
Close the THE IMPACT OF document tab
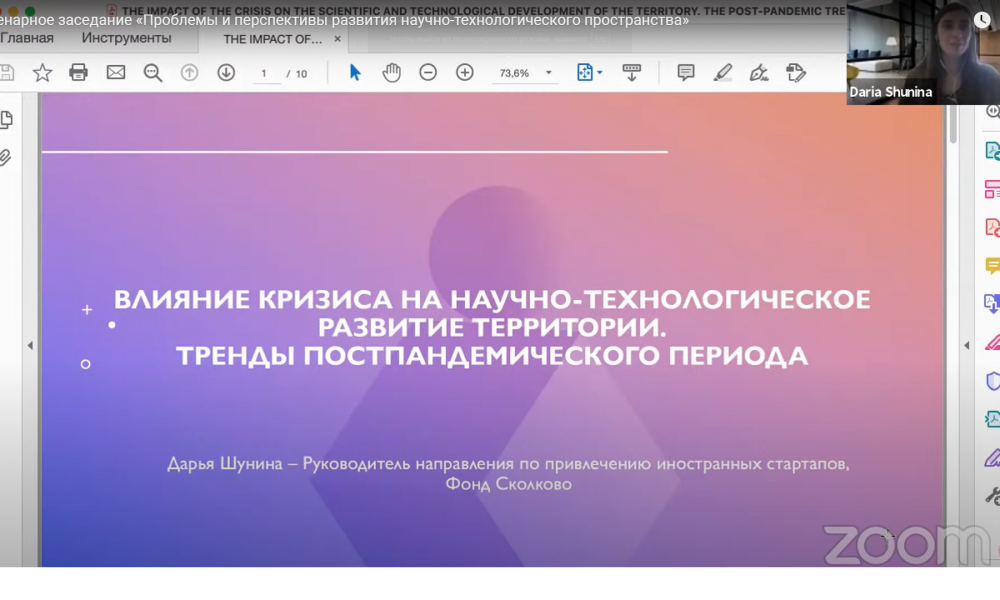(337, 39)
